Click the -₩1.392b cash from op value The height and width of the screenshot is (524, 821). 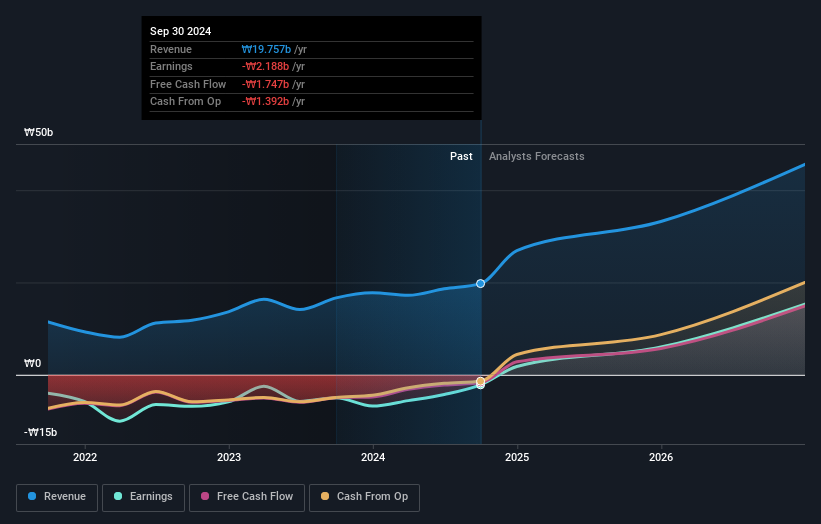[x=265, y=102]
